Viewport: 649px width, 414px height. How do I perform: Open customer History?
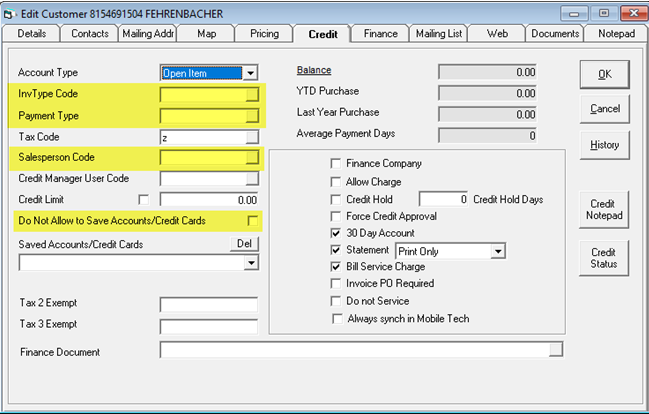[605, 145]
